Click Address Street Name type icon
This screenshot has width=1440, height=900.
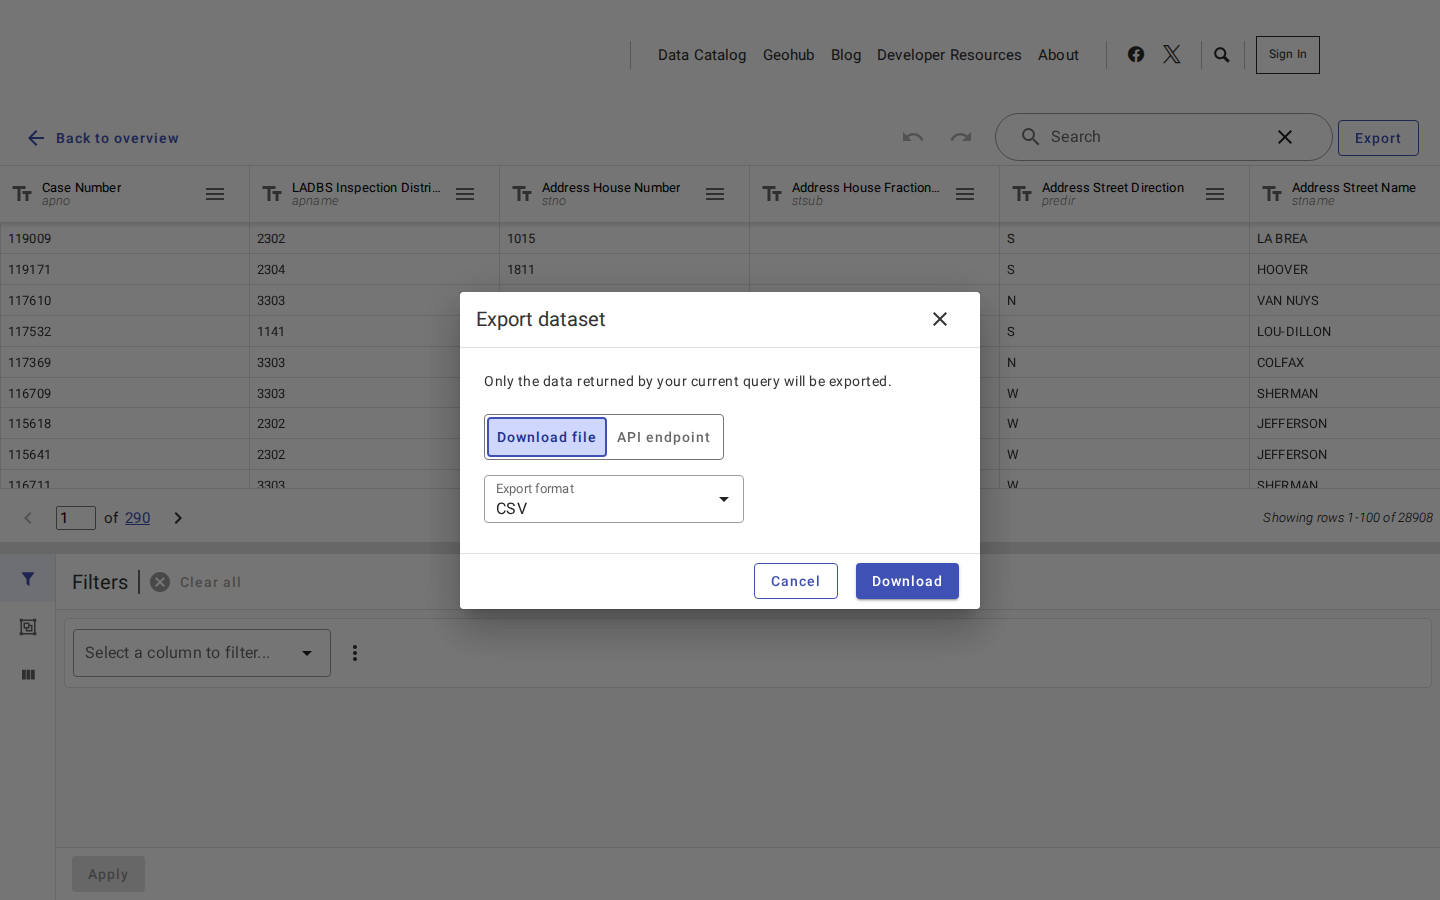pos(1272,194)
